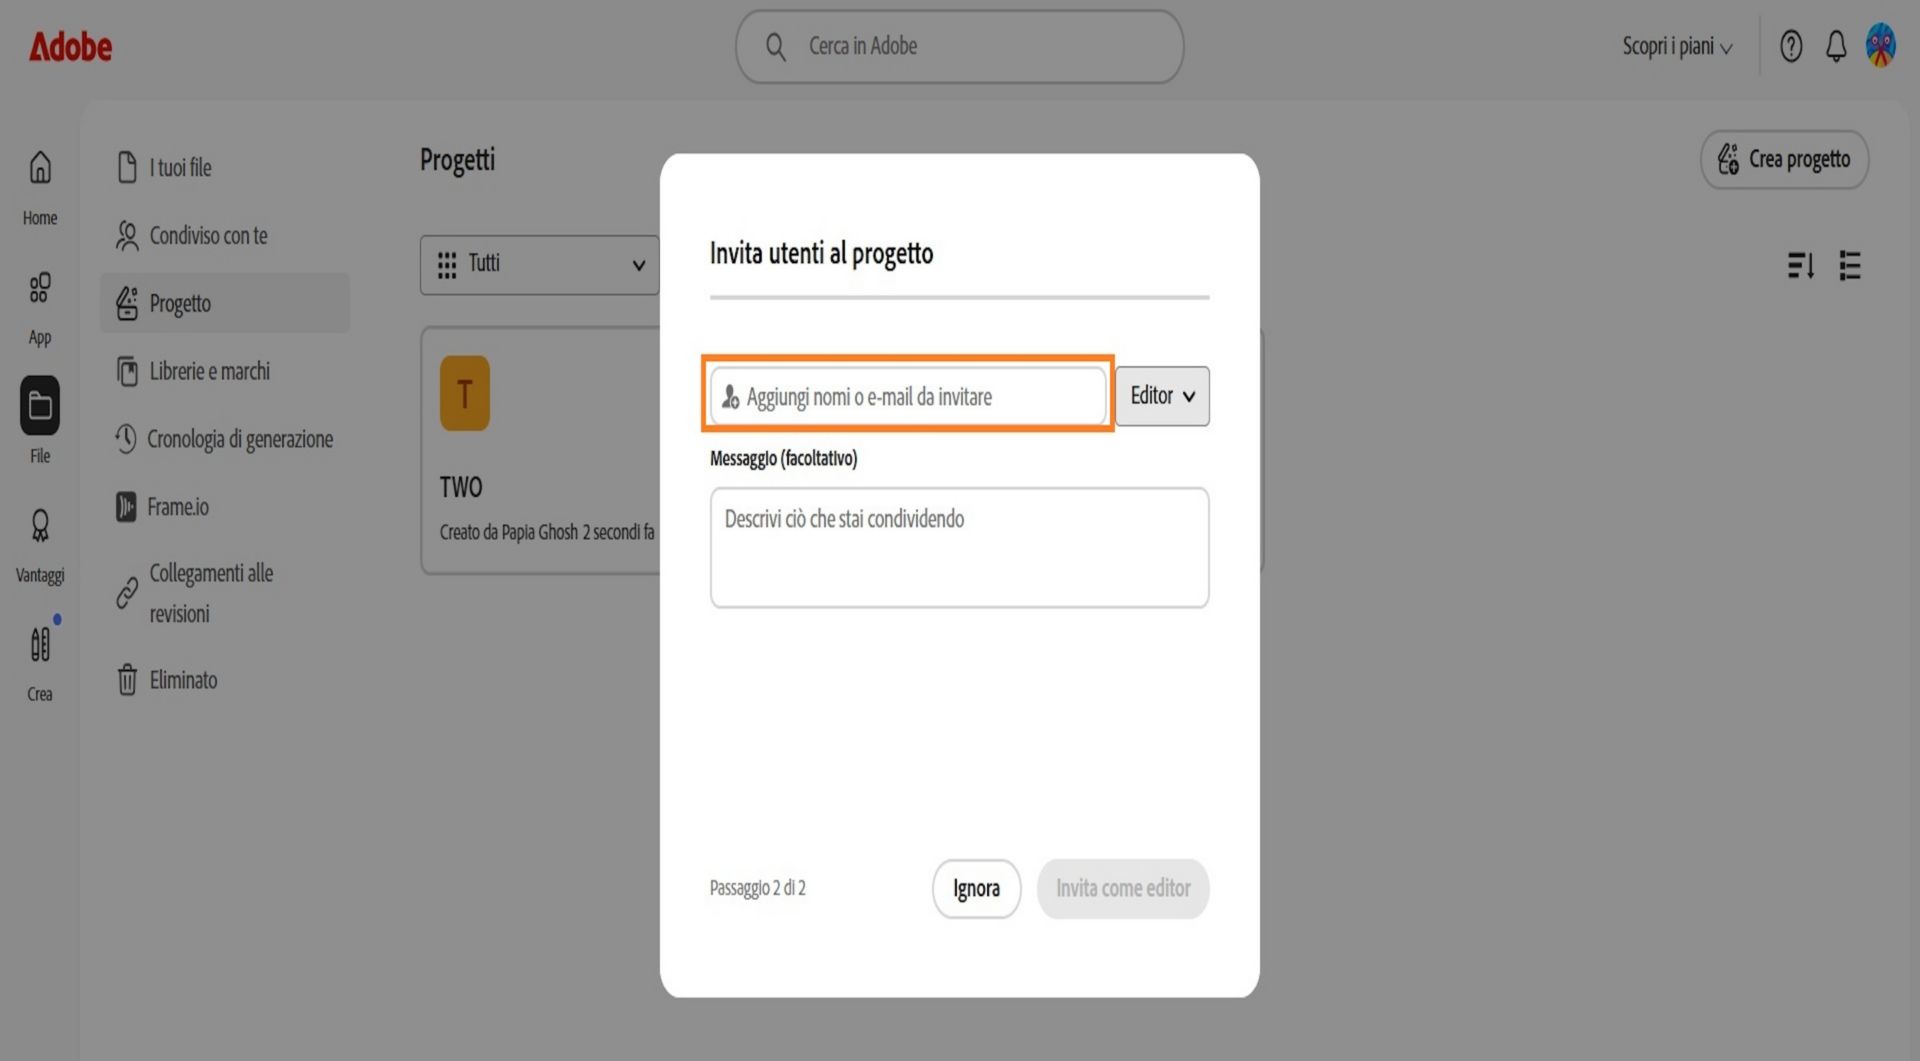Click the Ignora button
This screenshot has width=1920, height=1061.
(x=976, y=888)
